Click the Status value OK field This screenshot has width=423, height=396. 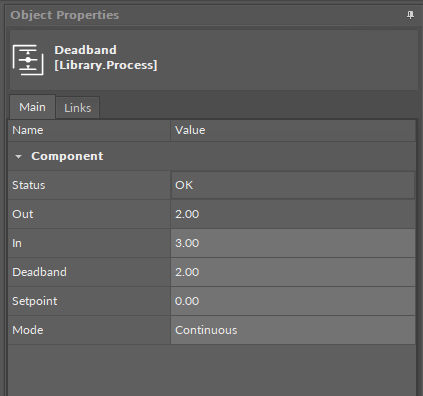coord(293,185)
